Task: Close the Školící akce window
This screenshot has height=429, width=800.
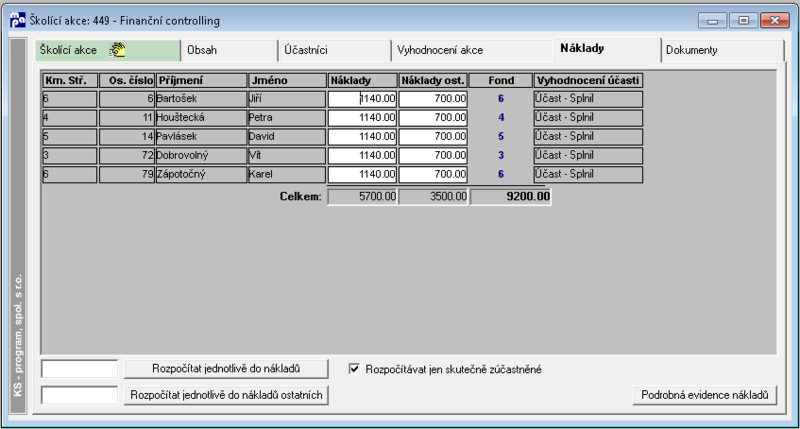Action: [774, 20]
